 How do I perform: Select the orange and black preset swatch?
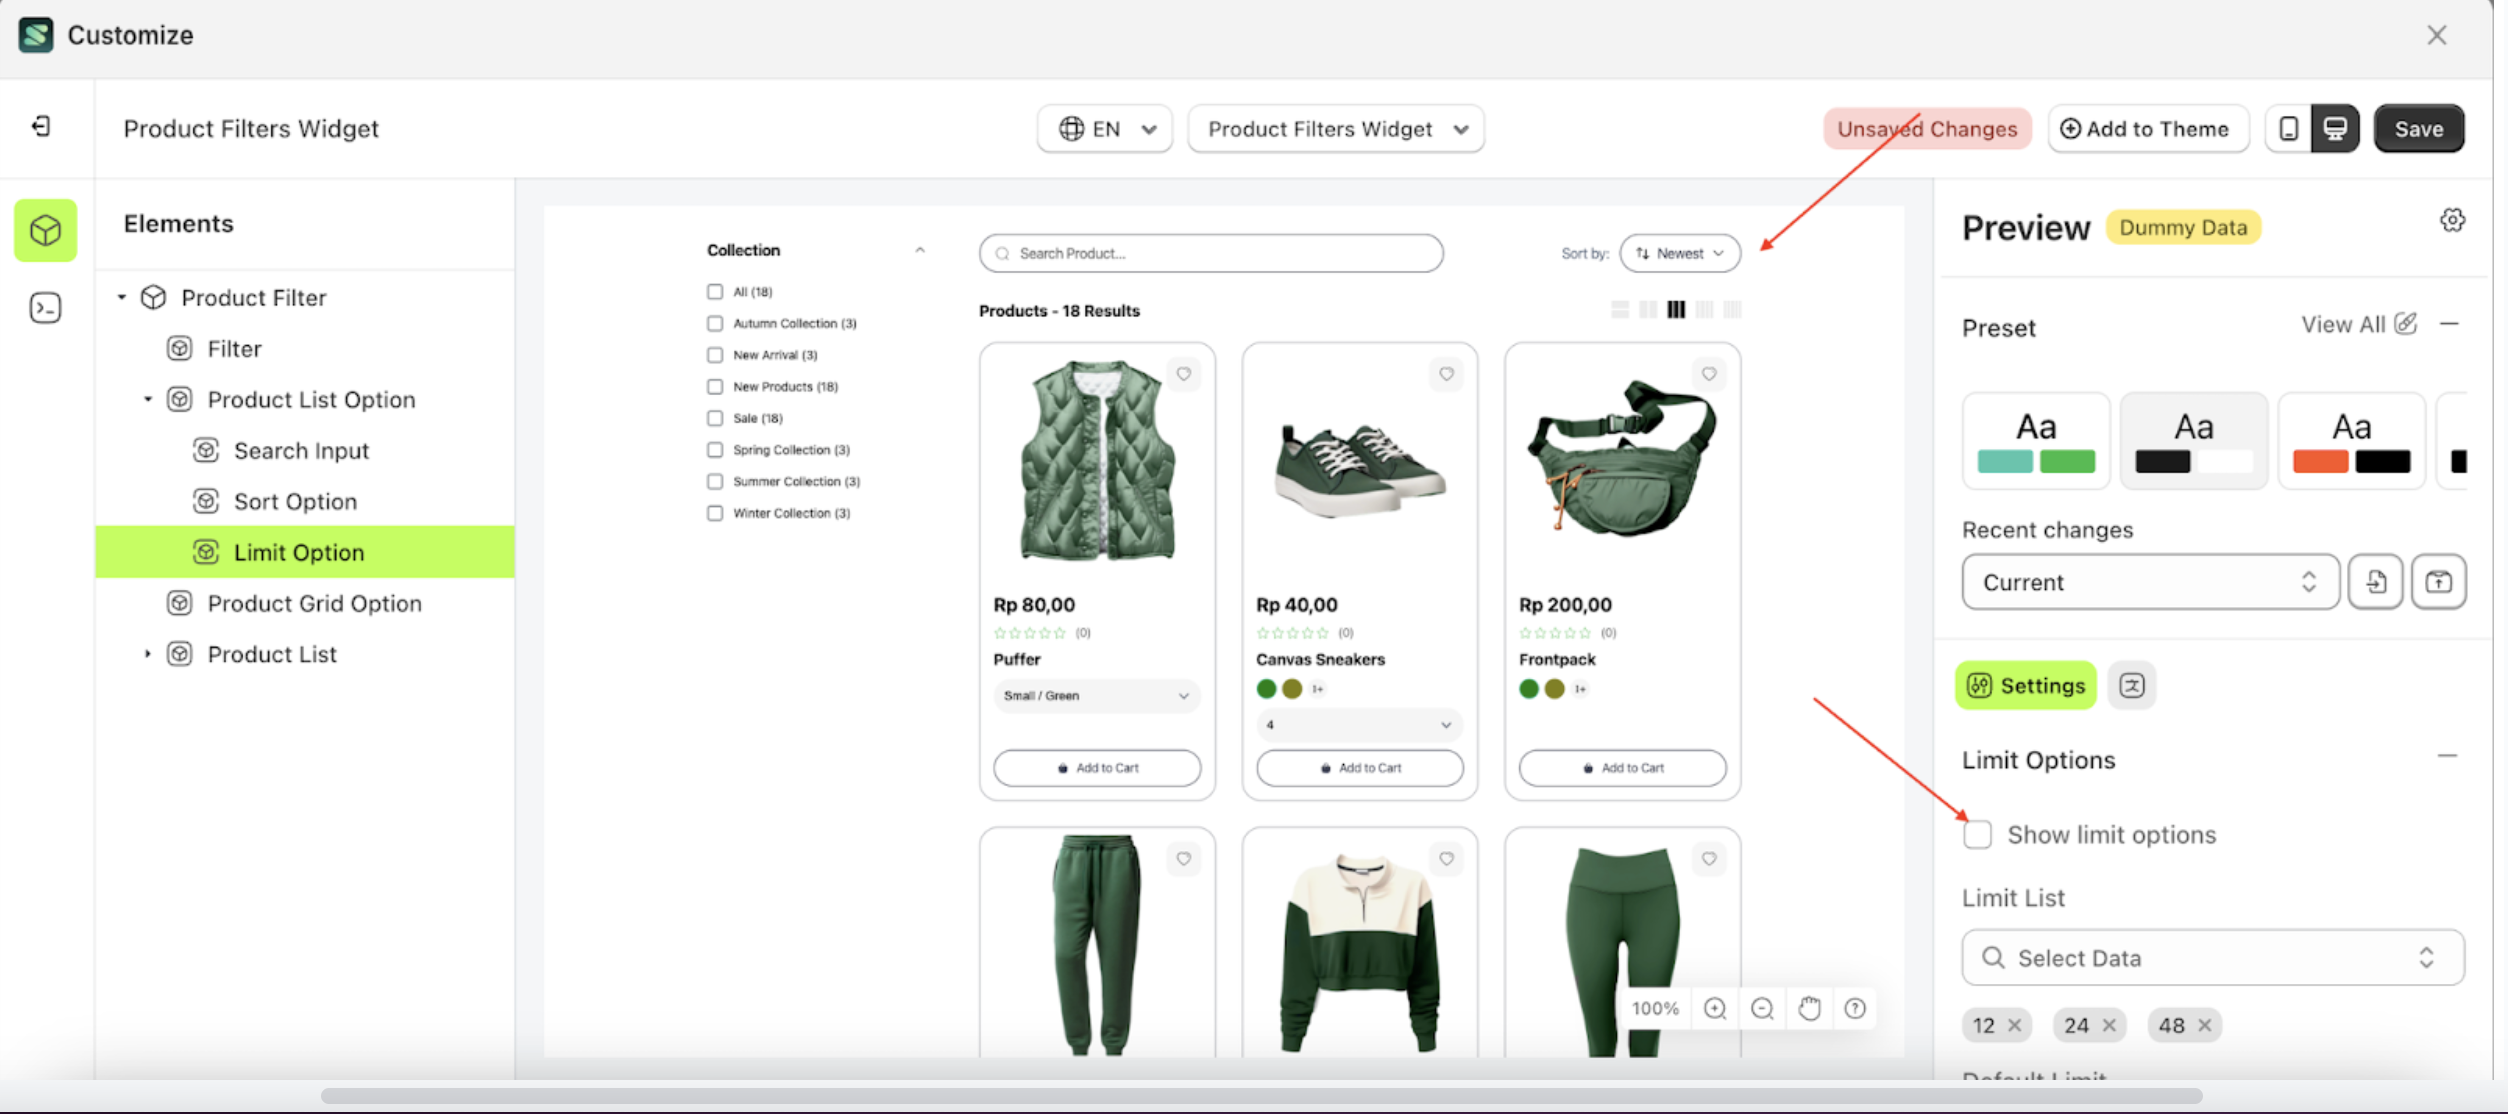click(x=2351, y=441)
